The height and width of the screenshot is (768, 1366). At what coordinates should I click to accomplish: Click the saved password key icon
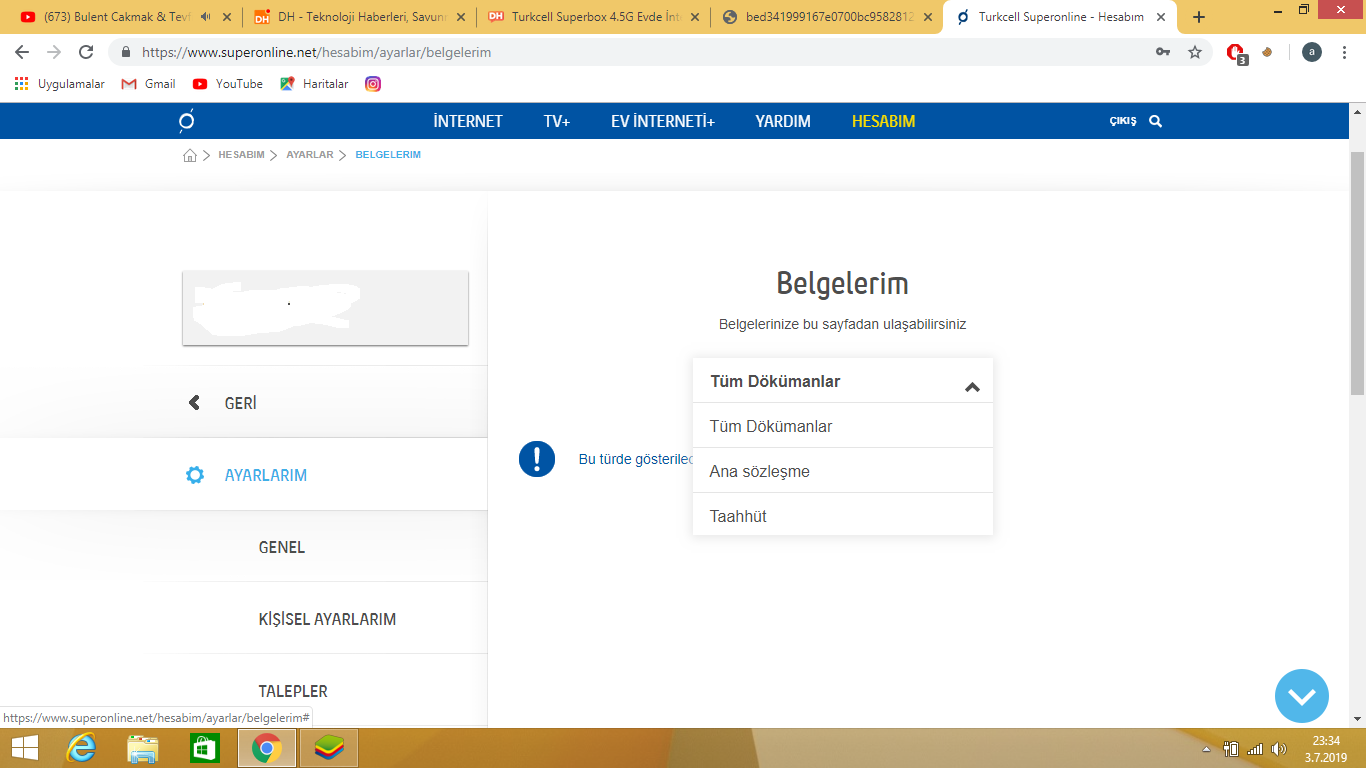[x=1163, y=52]
